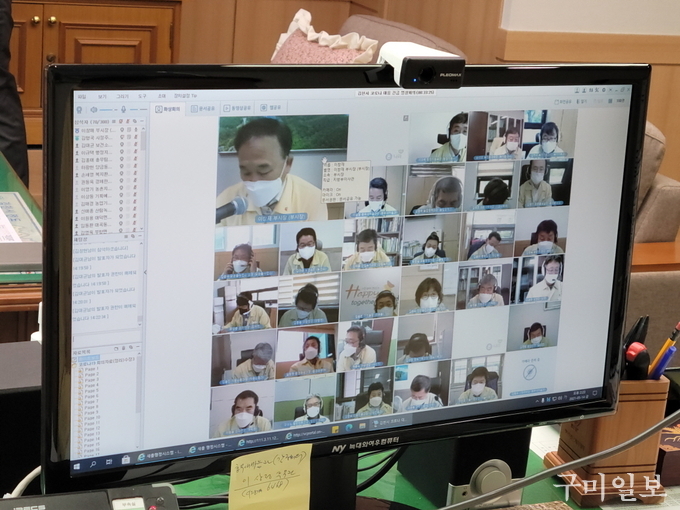Image resolution: width=680 pixels, height=510 pixels.
Task: Open the Microsoft Store taskbar icon
Action: point(125,460)
